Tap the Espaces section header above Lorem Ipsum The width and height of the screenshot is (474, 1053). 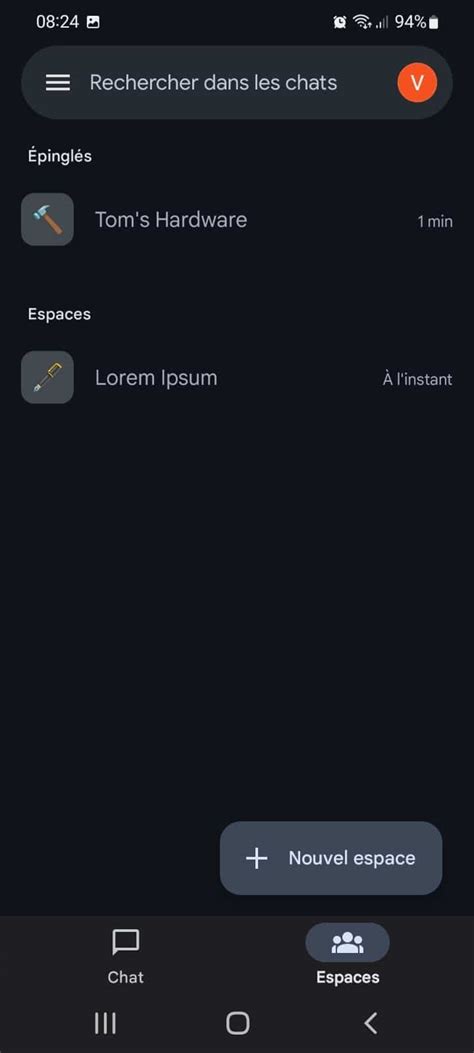(x=59, y=314)
